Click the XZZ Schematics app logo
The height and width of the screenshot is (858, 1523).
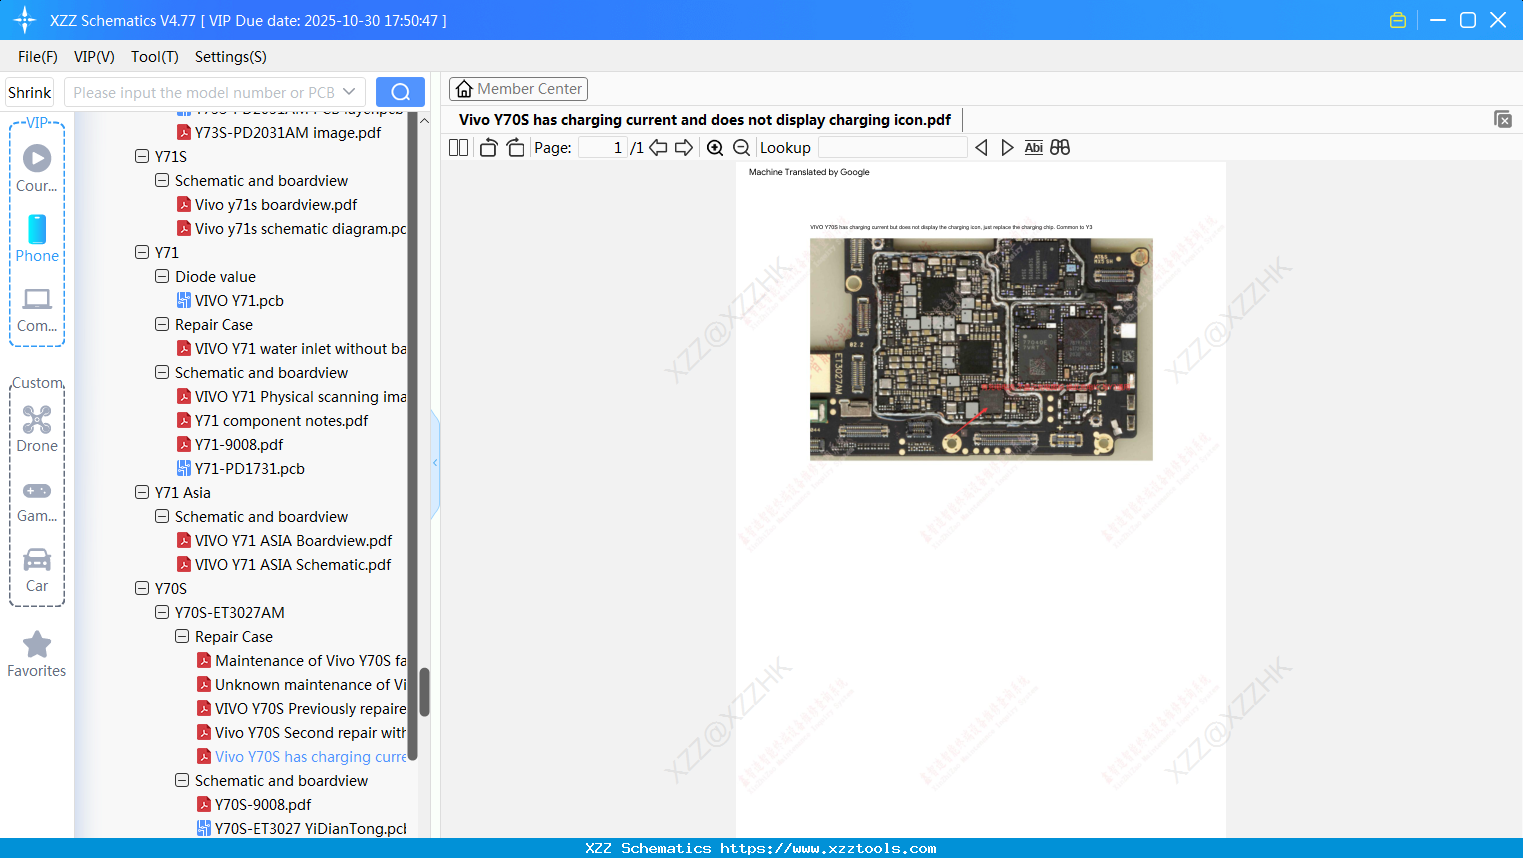pyautogui.click(x=25, y=20)
